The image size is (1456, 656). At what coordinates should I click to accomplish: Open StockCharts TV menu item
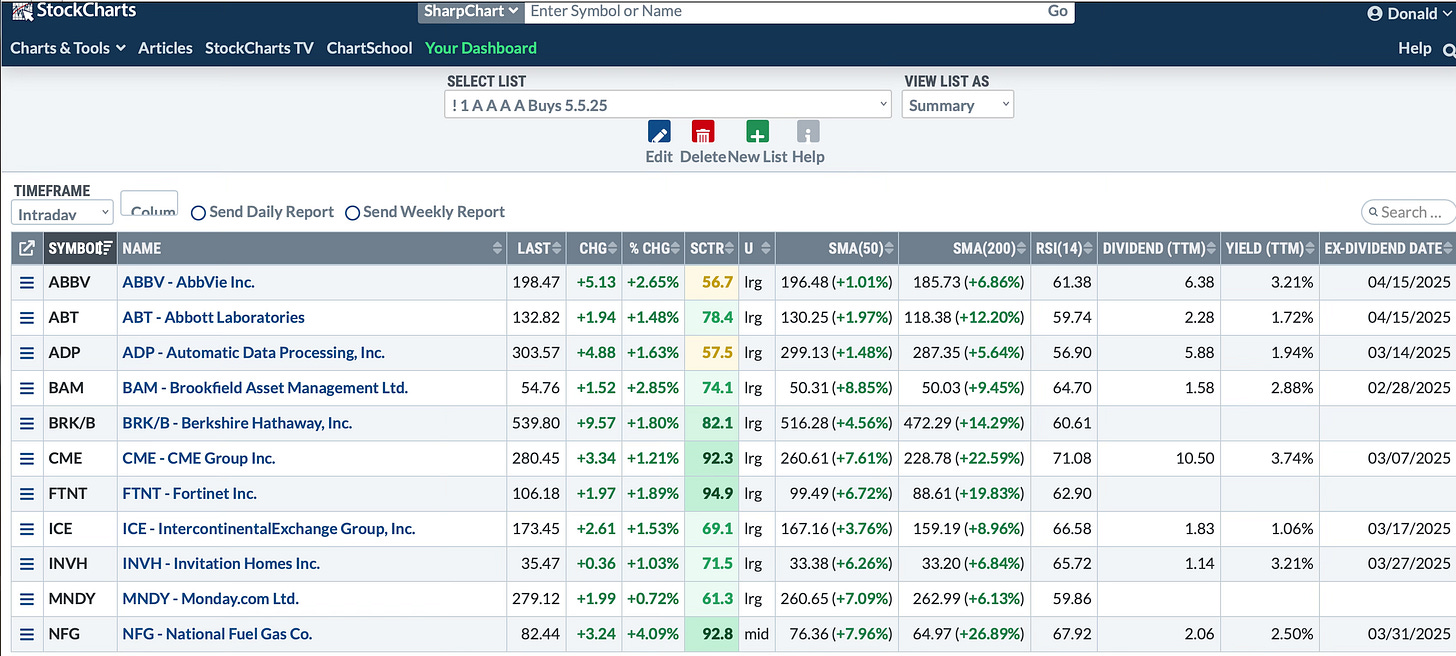coord(259,48)
